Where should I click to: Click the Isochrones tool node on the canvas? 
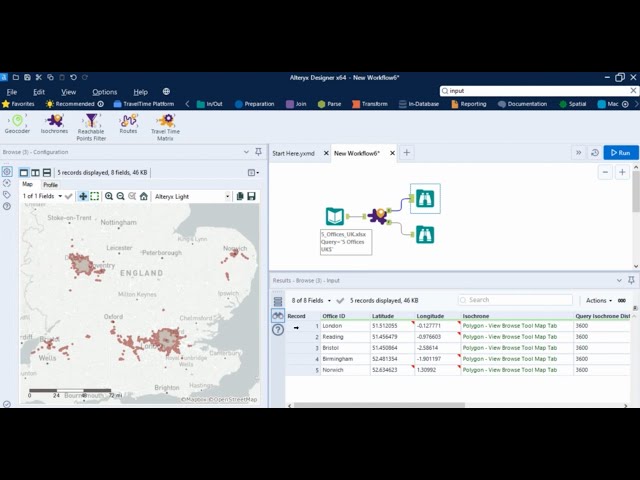pos(378,216)
